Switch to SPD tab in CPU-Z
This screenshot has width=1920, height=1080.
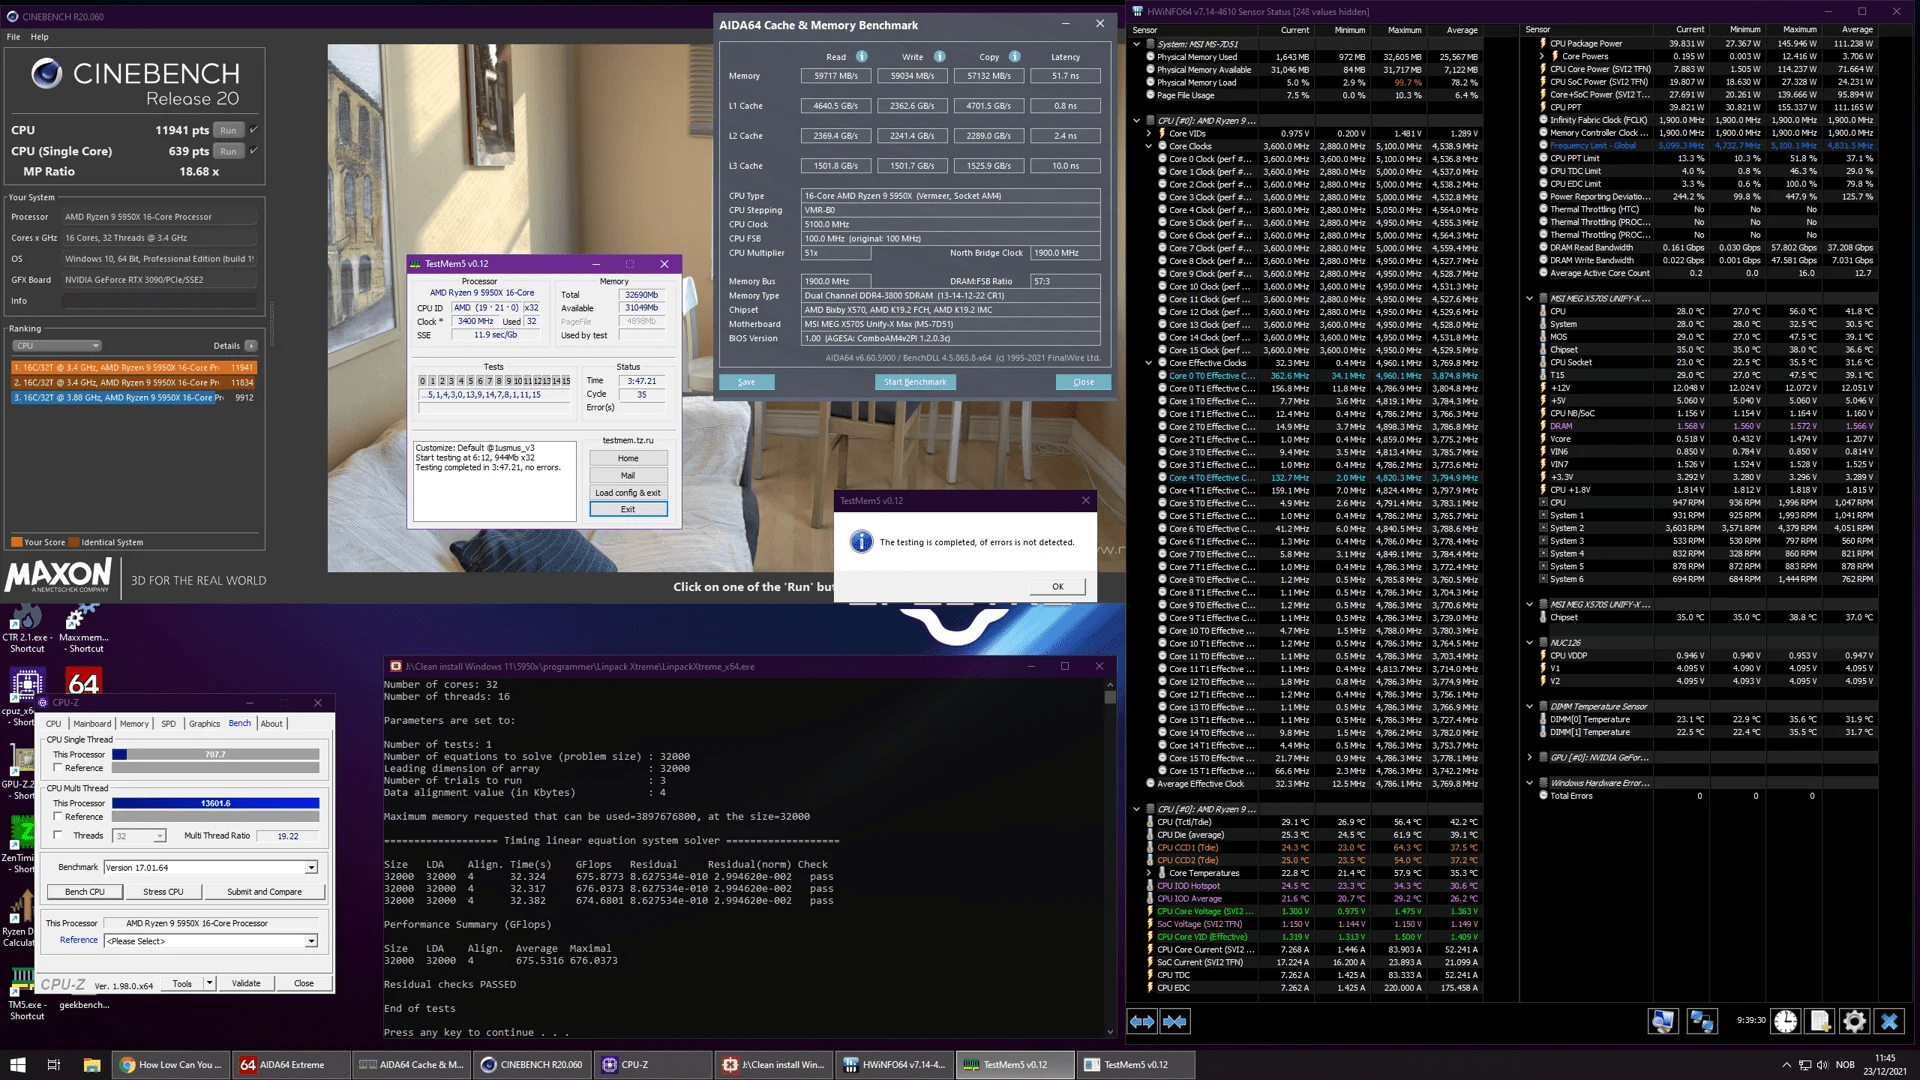168,724
